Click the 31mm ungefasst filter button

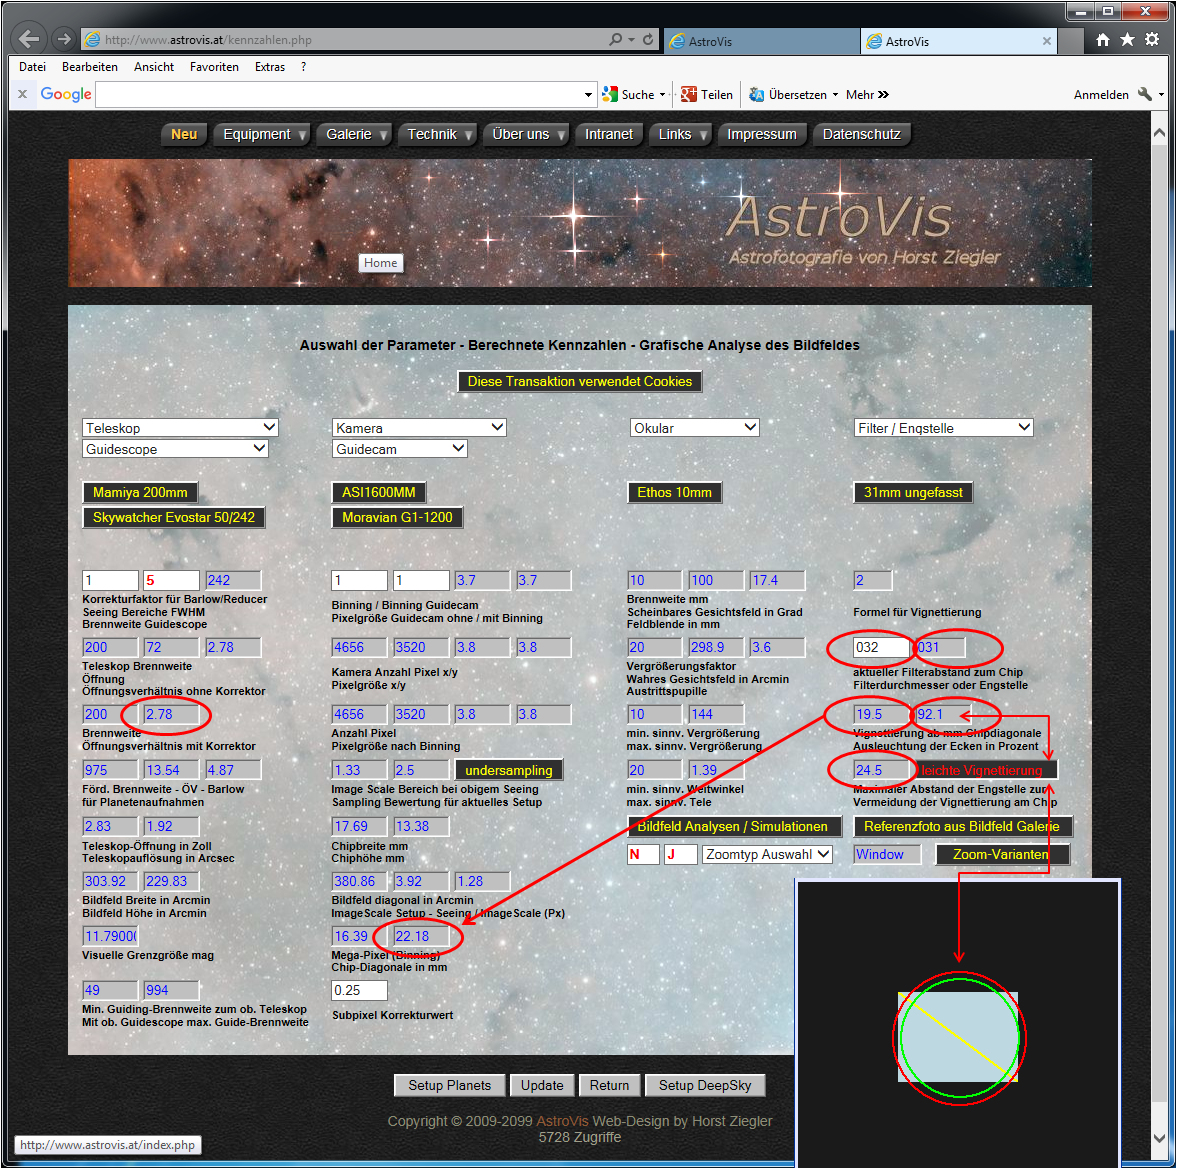914,493
